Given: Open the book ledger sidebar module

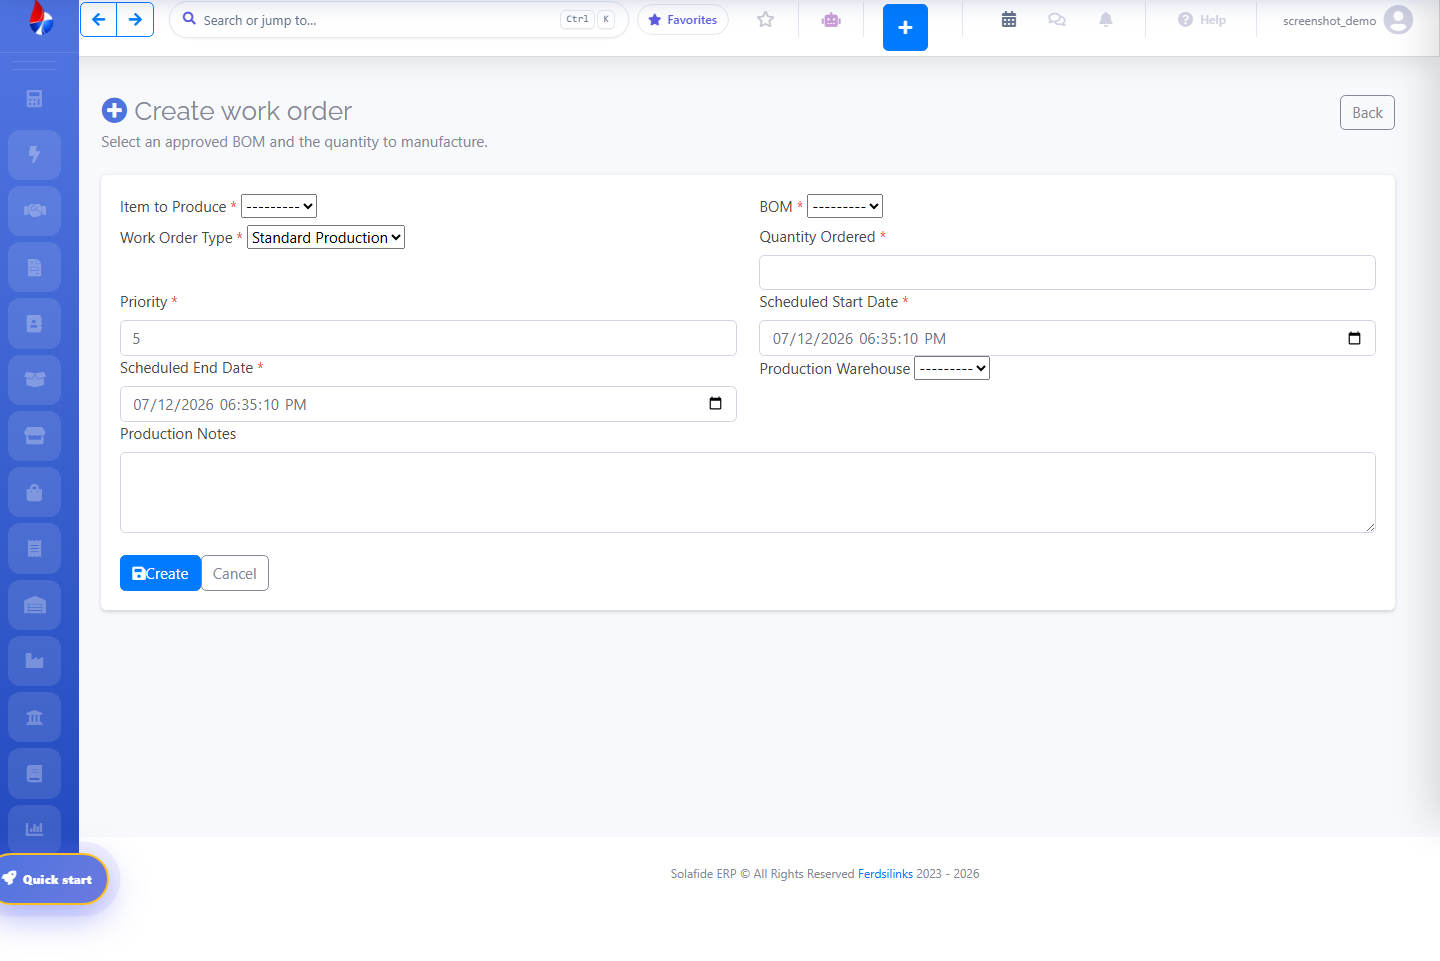Looking at the screenshot, I should [x=34, y=773].
